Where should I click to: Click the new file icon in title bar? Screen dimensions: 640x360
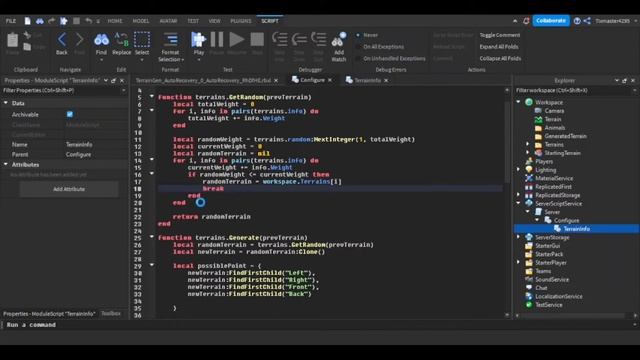pyautogui.click(x=27, y=21)
